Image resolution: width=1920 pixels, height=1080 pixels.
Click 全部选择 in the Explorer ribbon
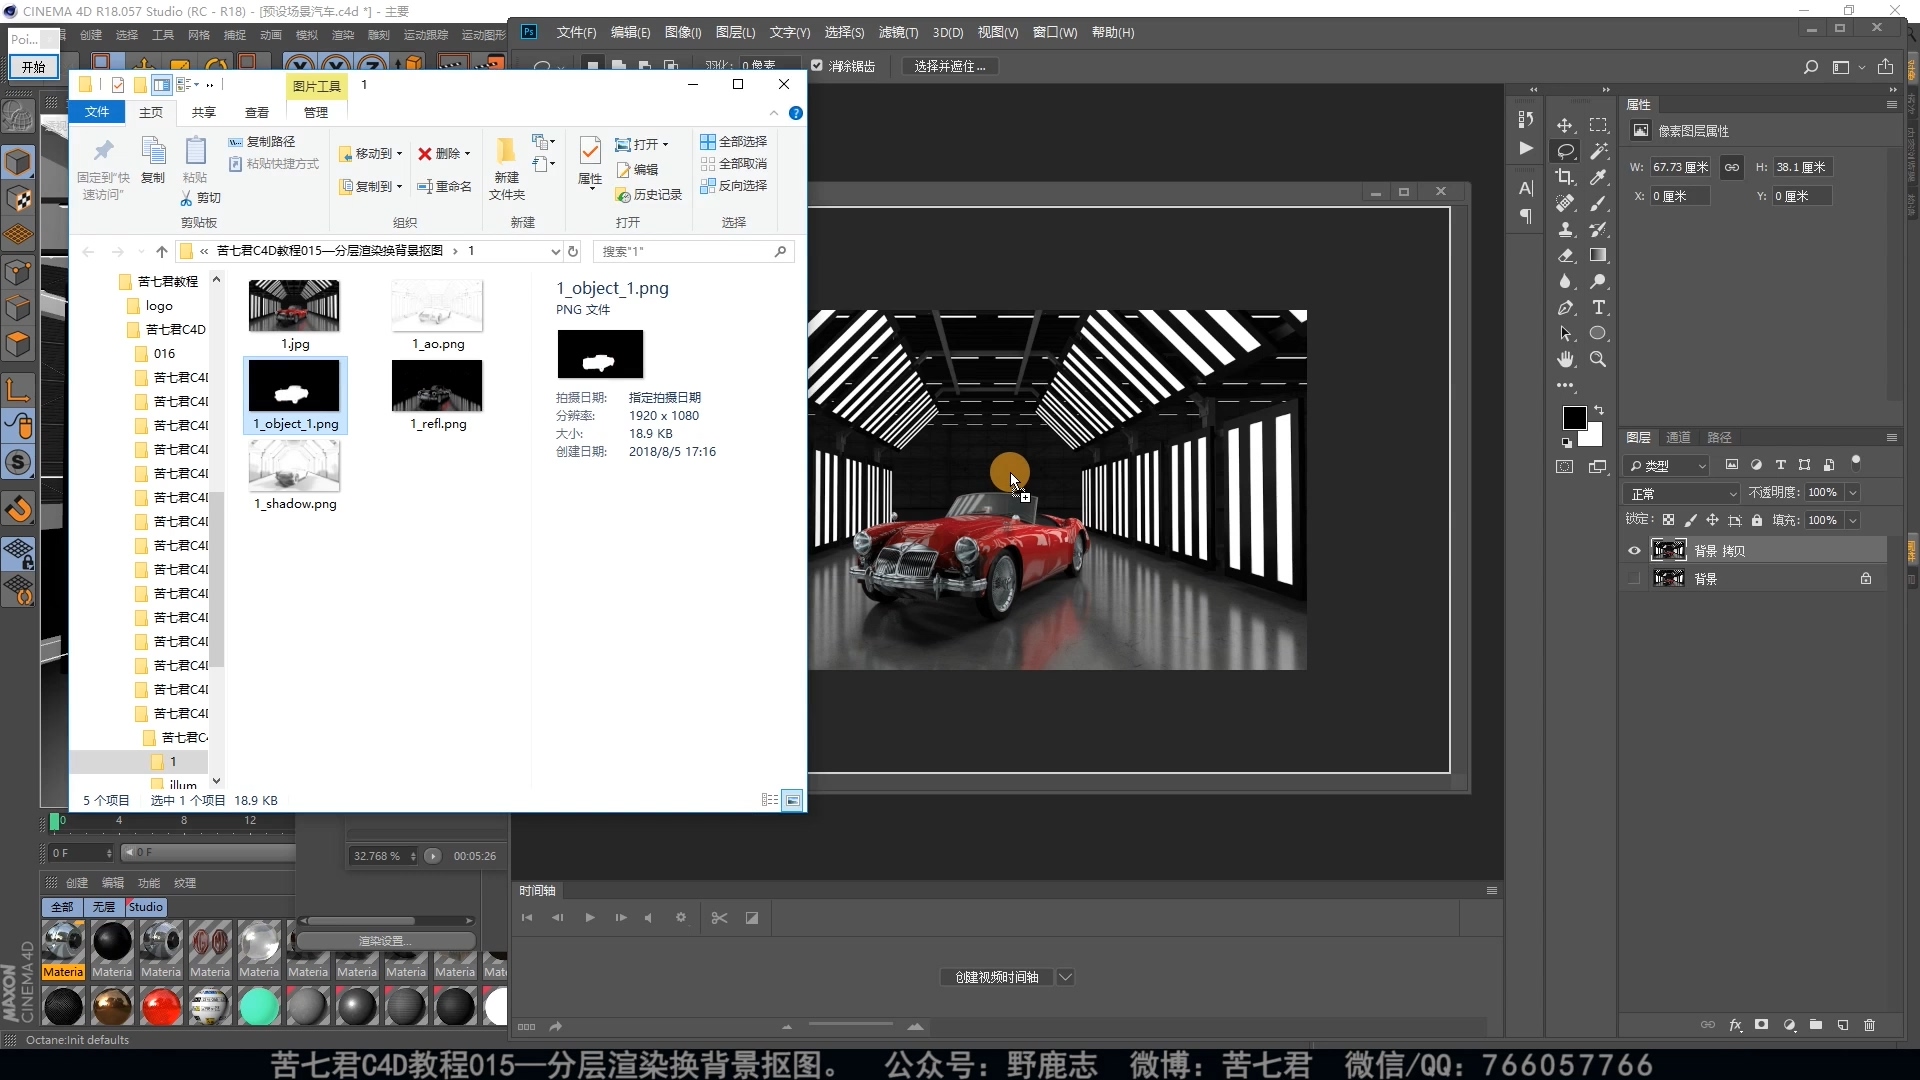(x=733, y=142)
